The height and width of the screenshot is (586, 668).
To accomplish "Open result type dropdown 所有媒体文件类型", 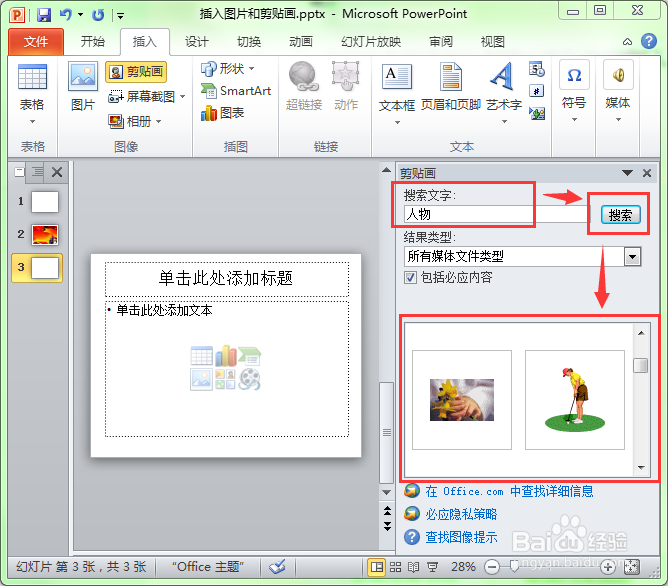I will tap(633, 257).
